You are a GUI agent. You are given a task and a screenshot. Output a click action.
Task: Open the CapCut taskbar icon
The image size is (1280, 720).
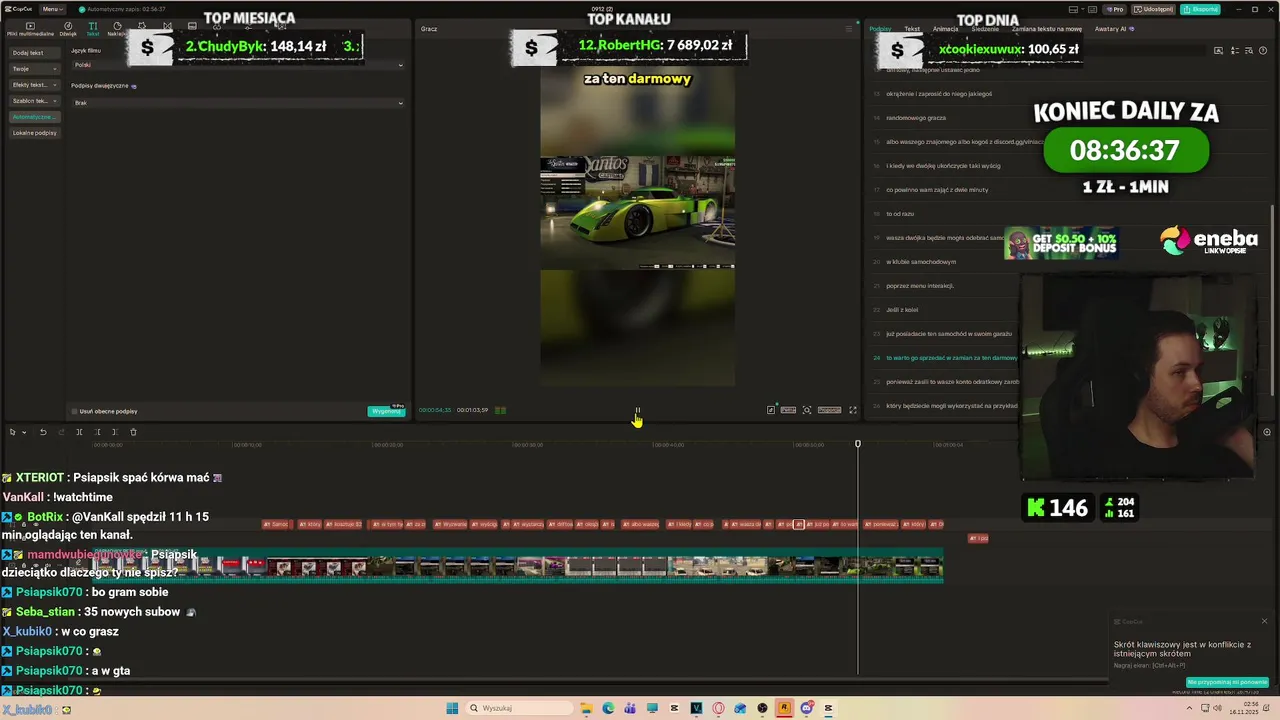tap(828, 708)
